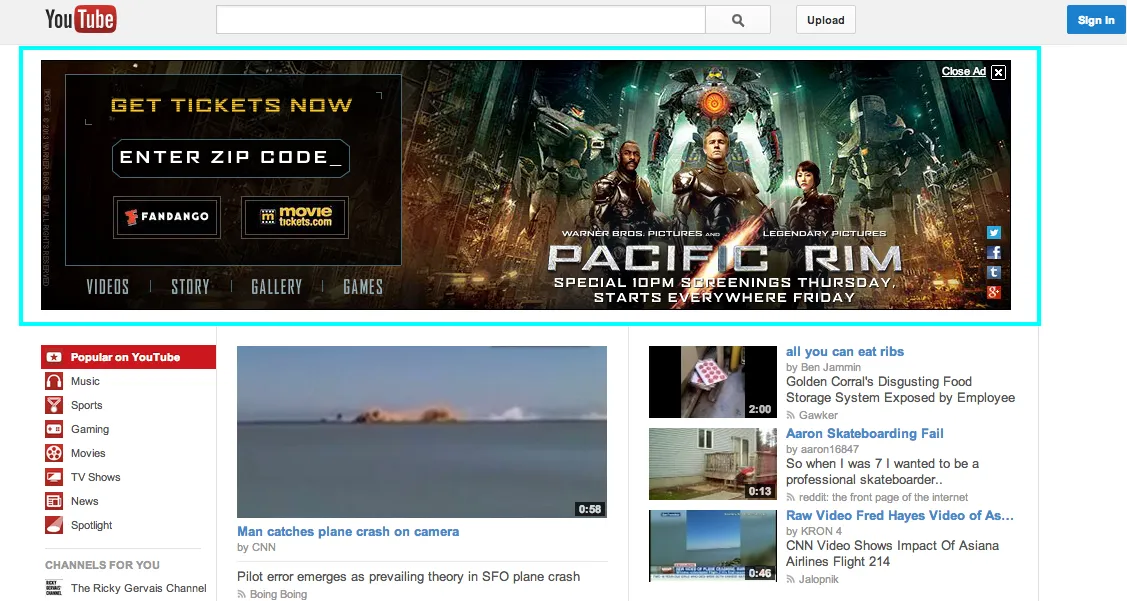Click the Upload button
This screenshot has height=601, width=1127.
click(x=825, y=20)
